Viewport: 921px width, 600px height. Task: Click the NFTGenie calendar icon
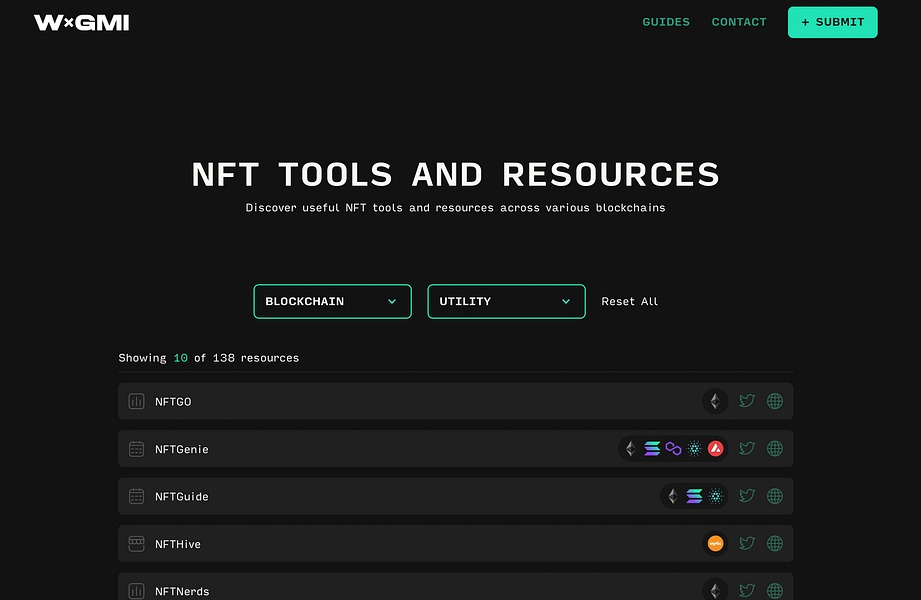(136, 449)
